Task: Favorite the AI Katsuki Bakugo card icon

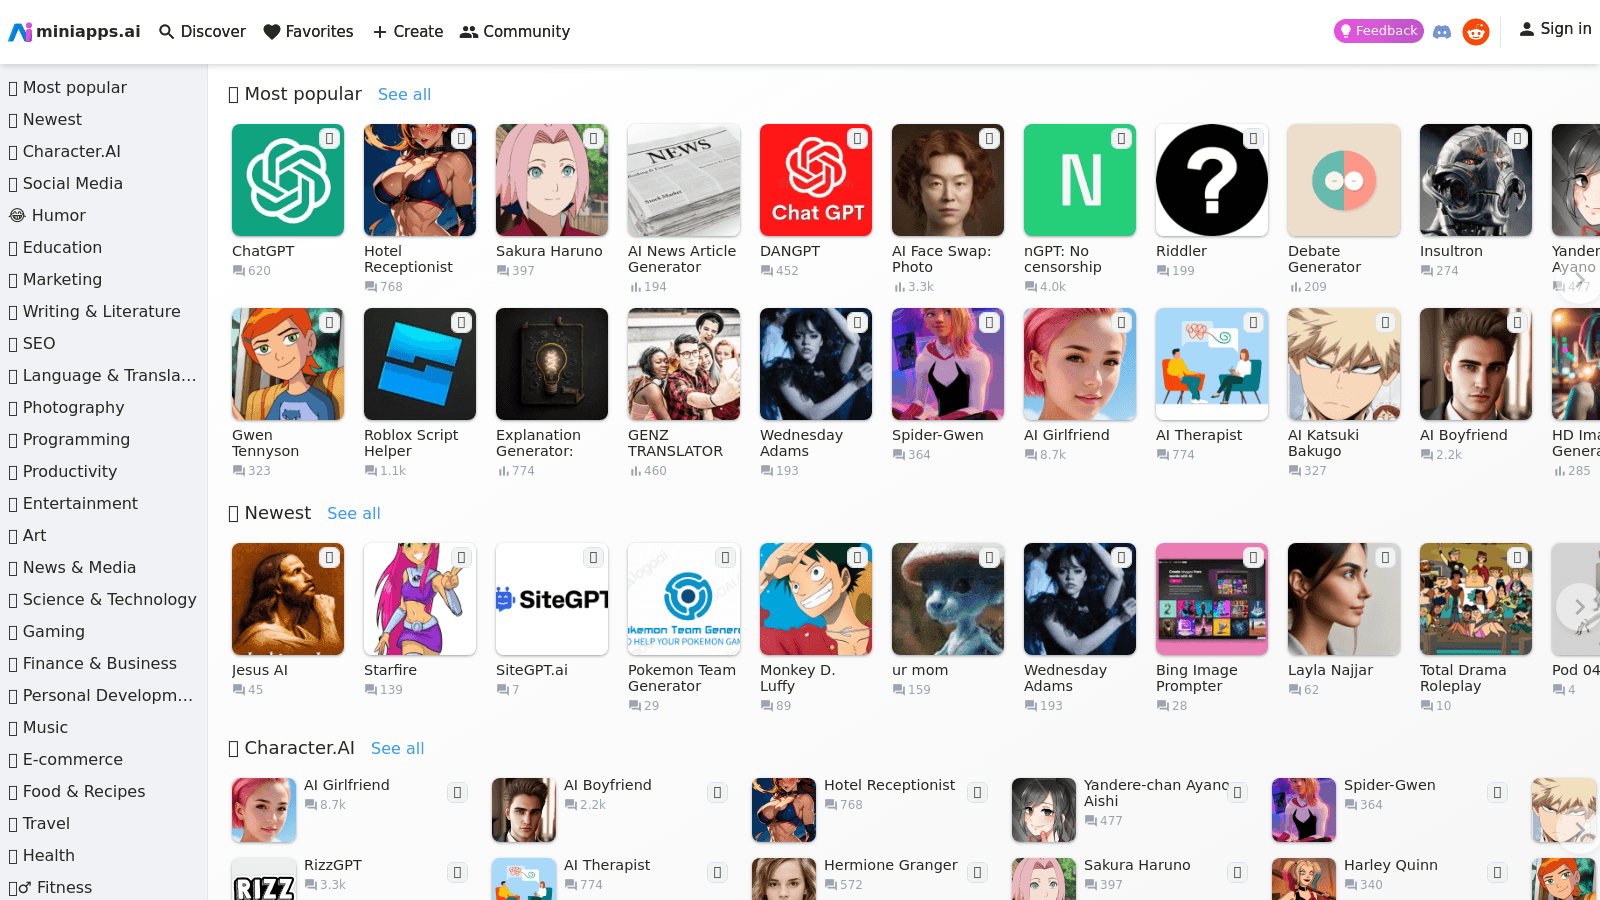Action: pyautogui.click(x=1385, y=323)
